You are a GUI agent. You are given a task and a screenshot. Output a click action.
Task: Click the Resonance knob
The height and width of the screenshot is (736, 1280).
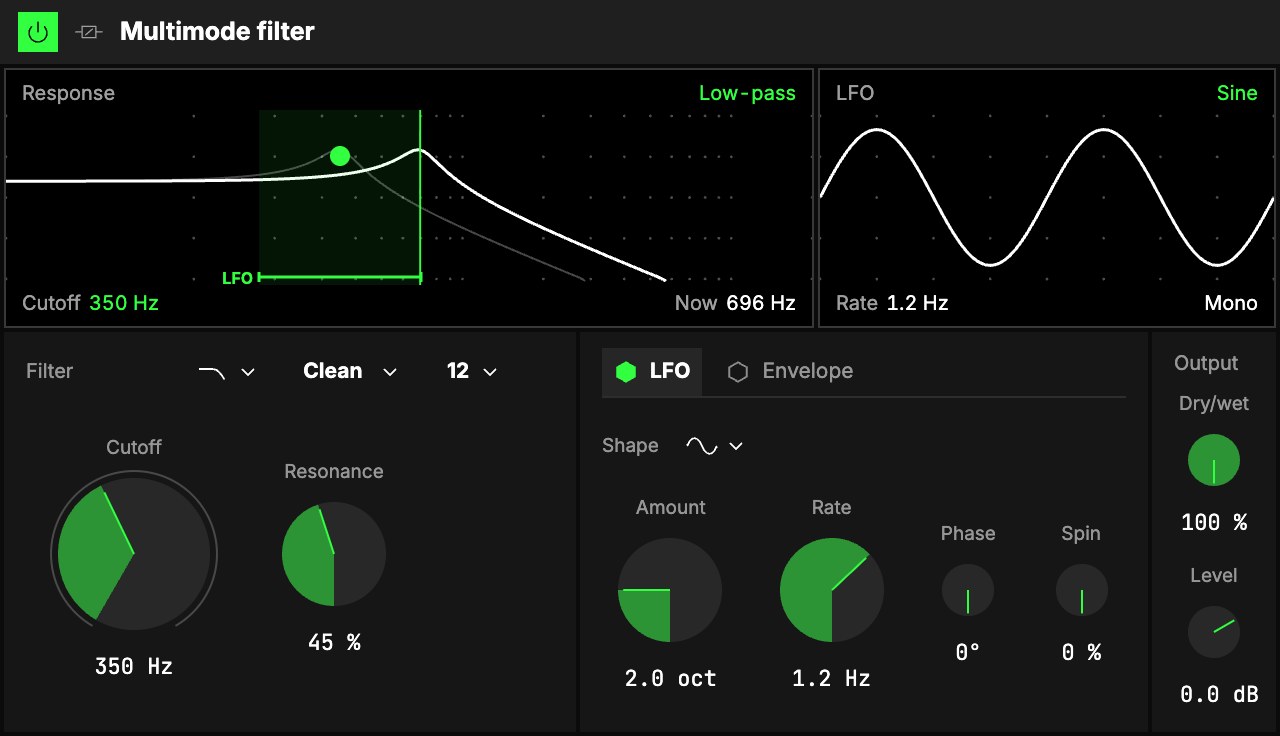point(334,554)
